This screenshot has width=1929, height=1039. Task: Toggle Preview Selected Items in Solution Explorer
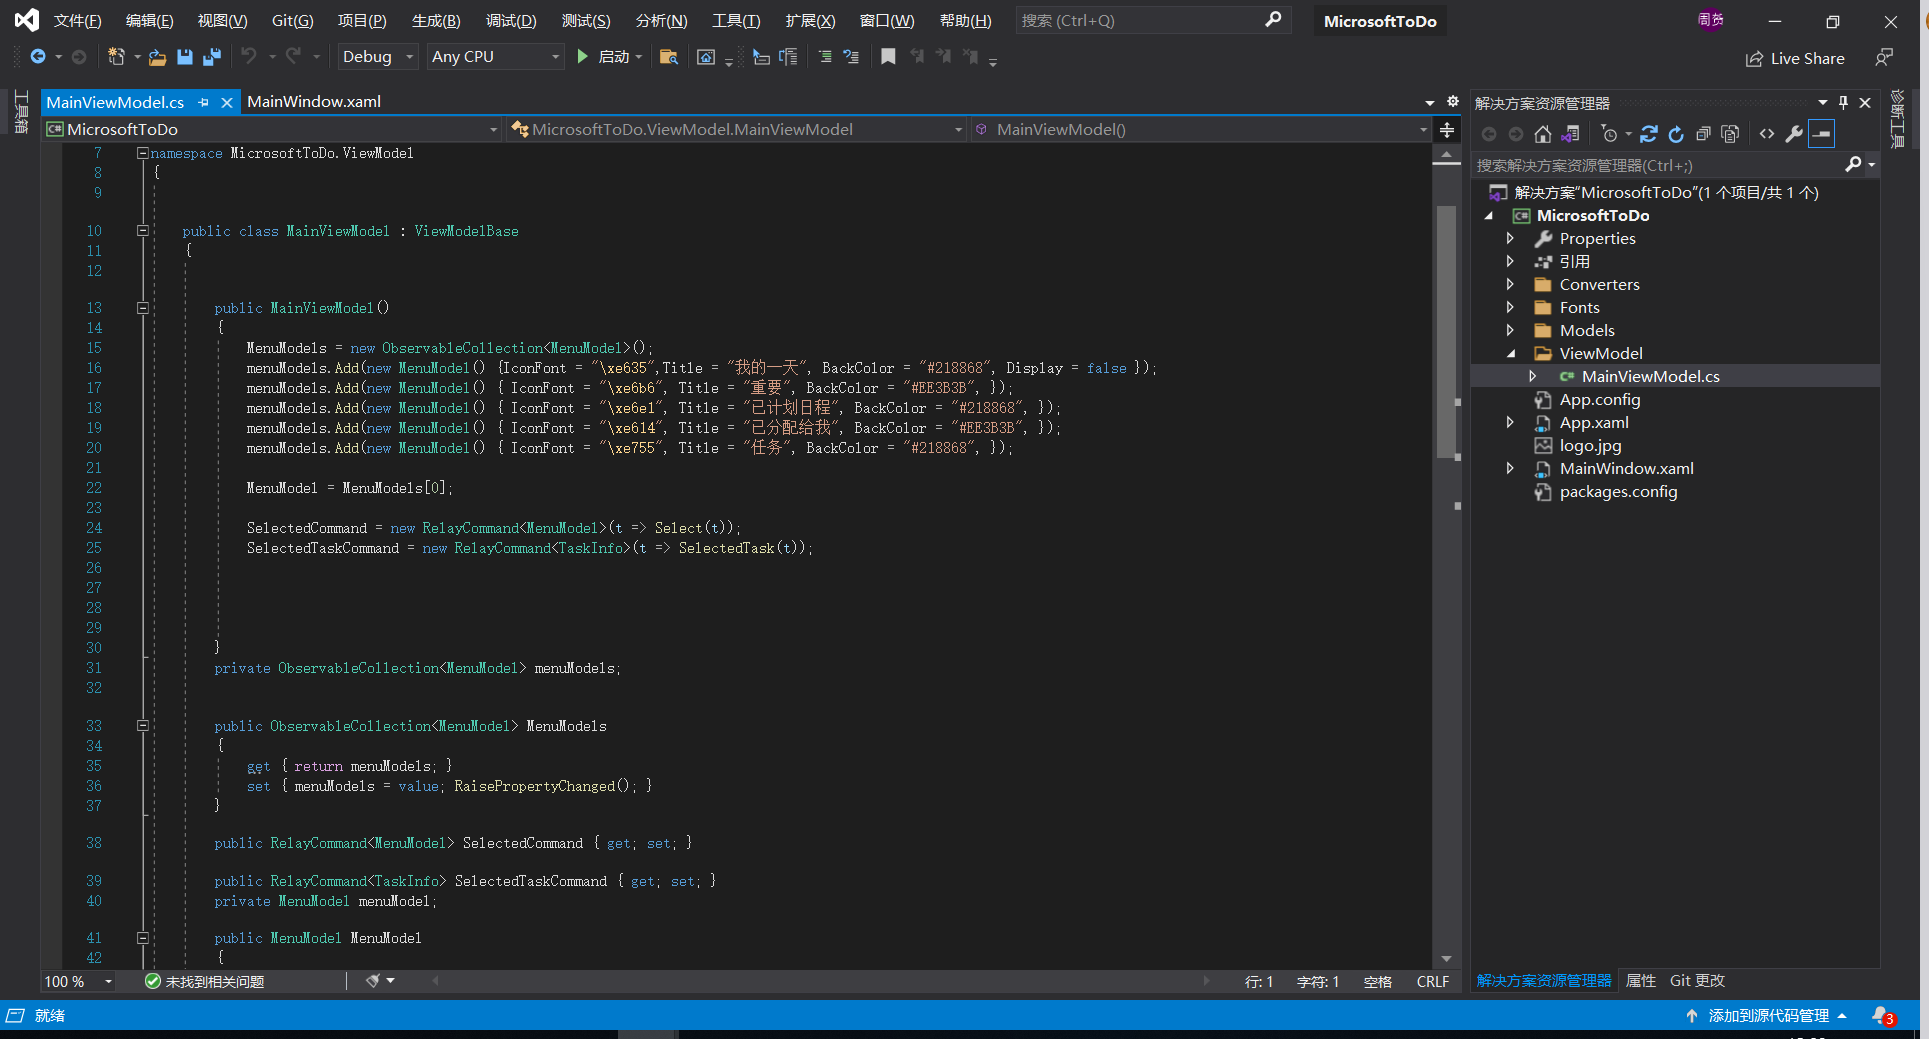pos(1731,133)
